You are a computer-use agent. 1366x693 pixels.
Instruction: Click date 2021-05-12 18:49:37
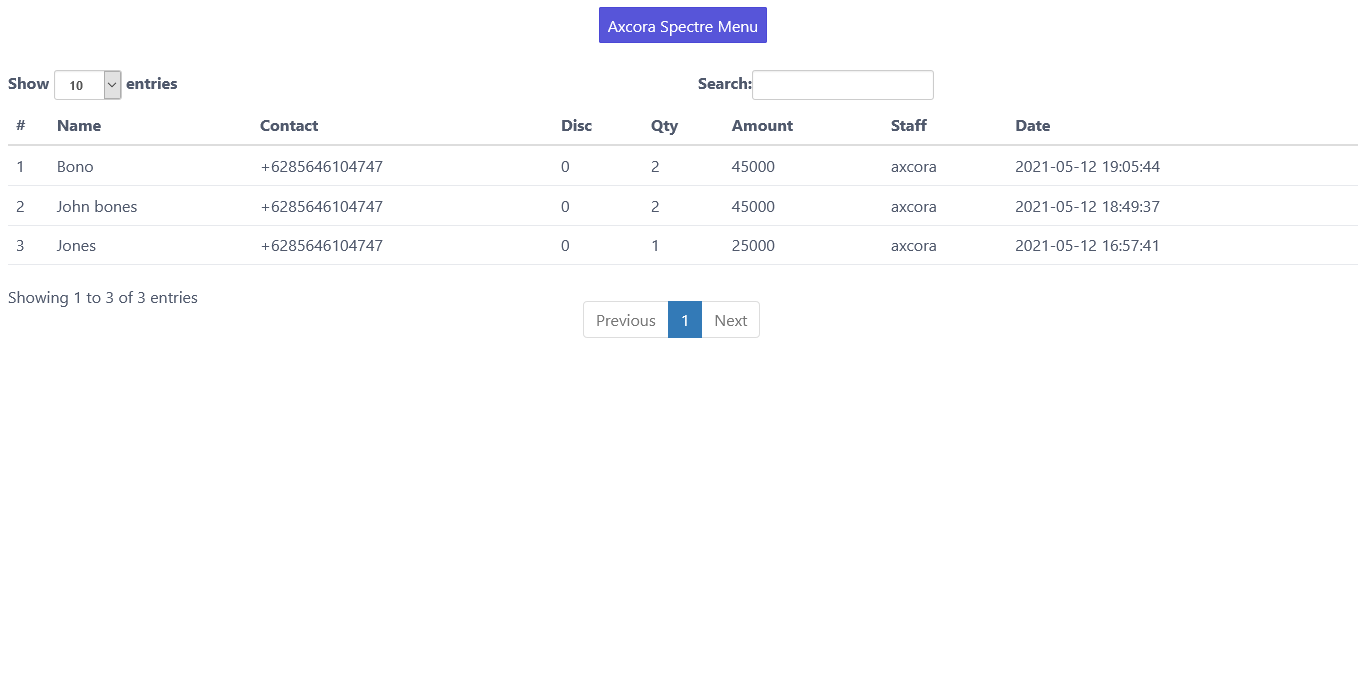(1087, 207)
